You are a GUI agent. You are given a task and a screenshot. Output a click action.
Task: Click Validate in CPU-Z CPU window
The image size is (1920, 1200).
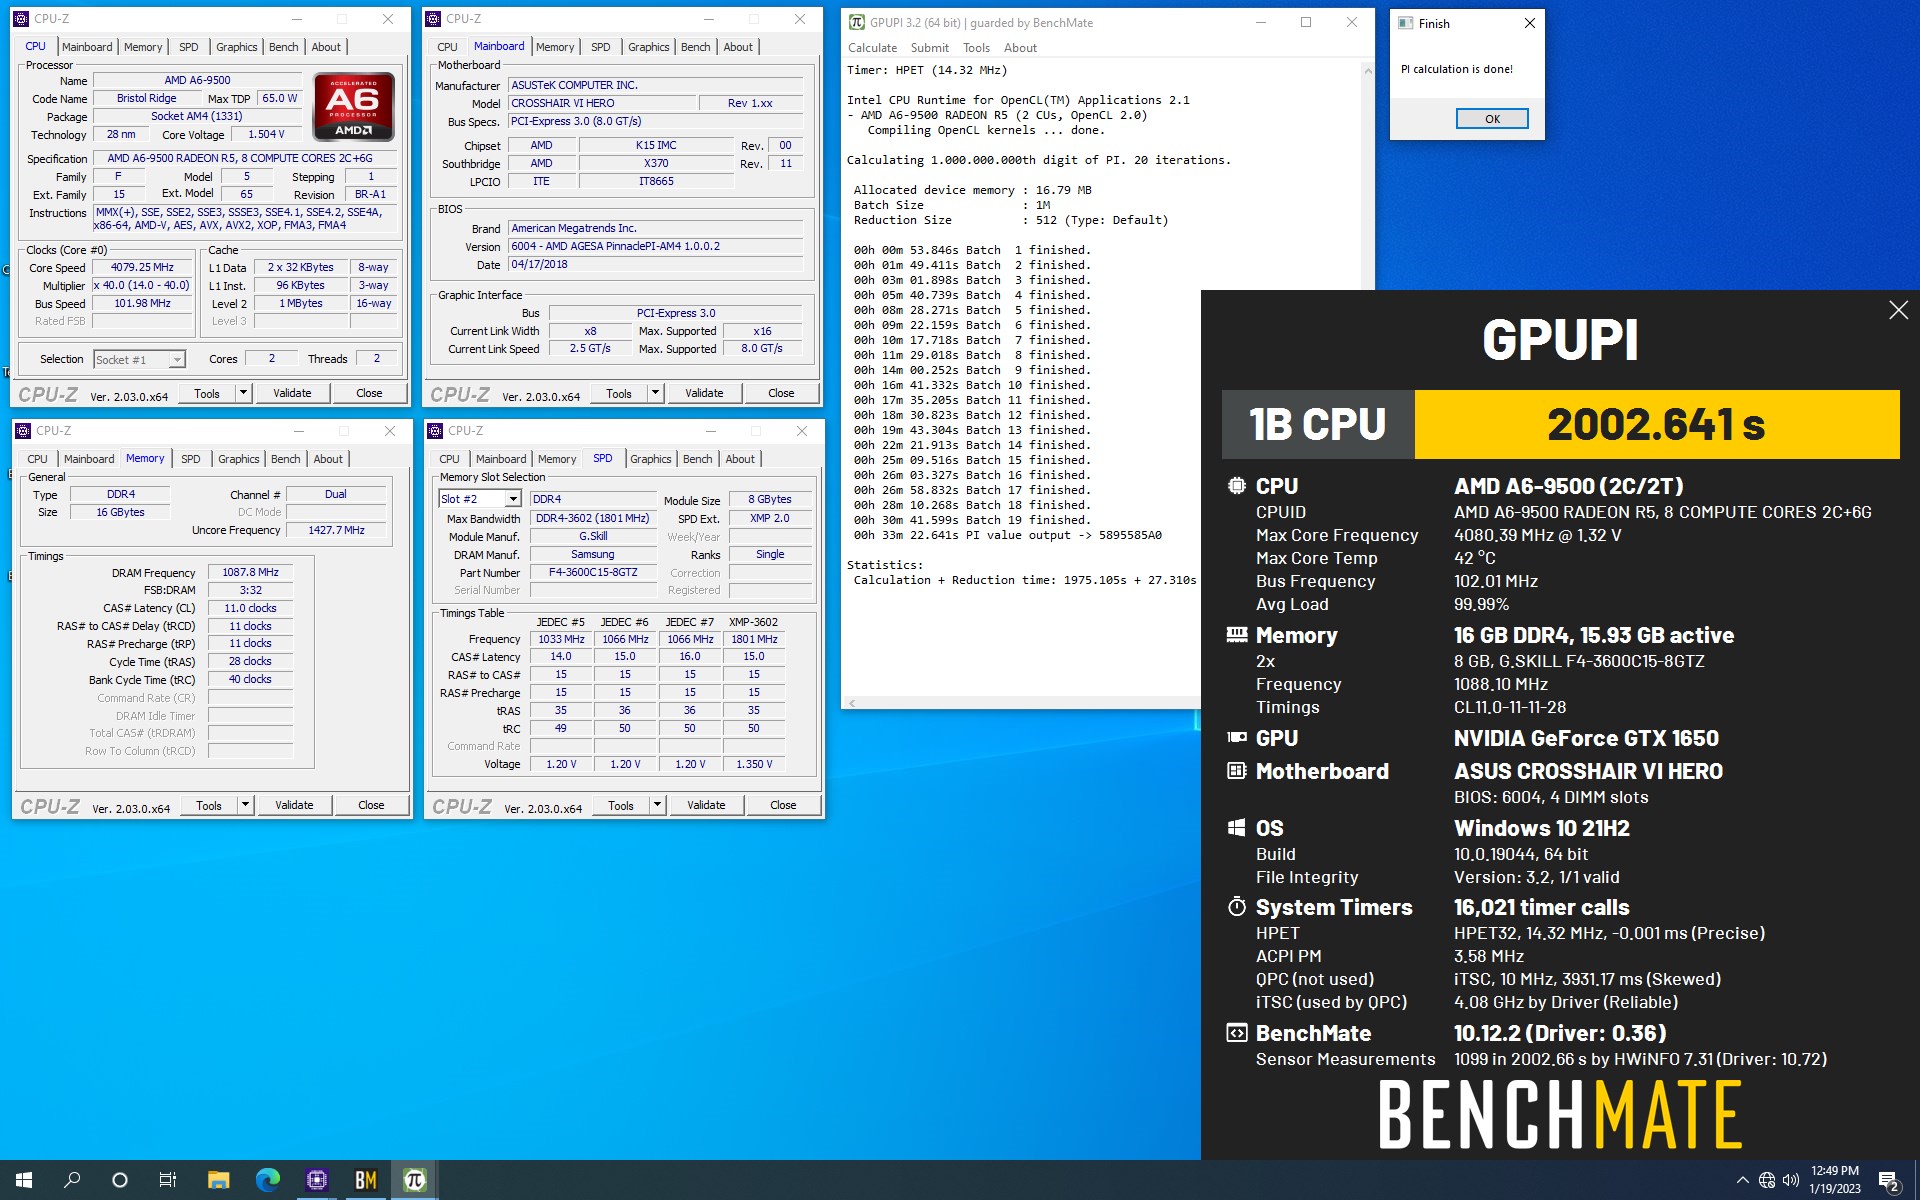point(292,393)
